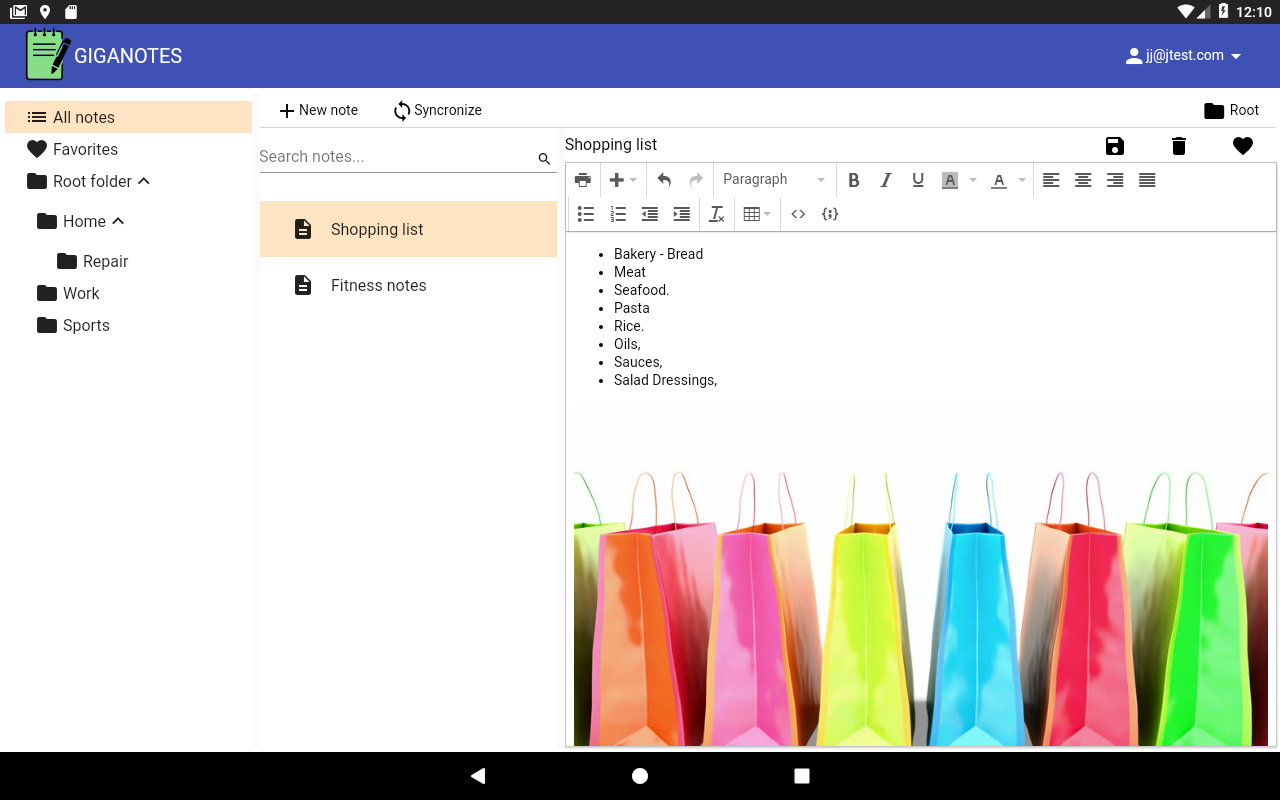Image resolution: width=1280 pixels, height=800 pixels.
Task: Open the Root folder selector button
Action: (1232, 110)
